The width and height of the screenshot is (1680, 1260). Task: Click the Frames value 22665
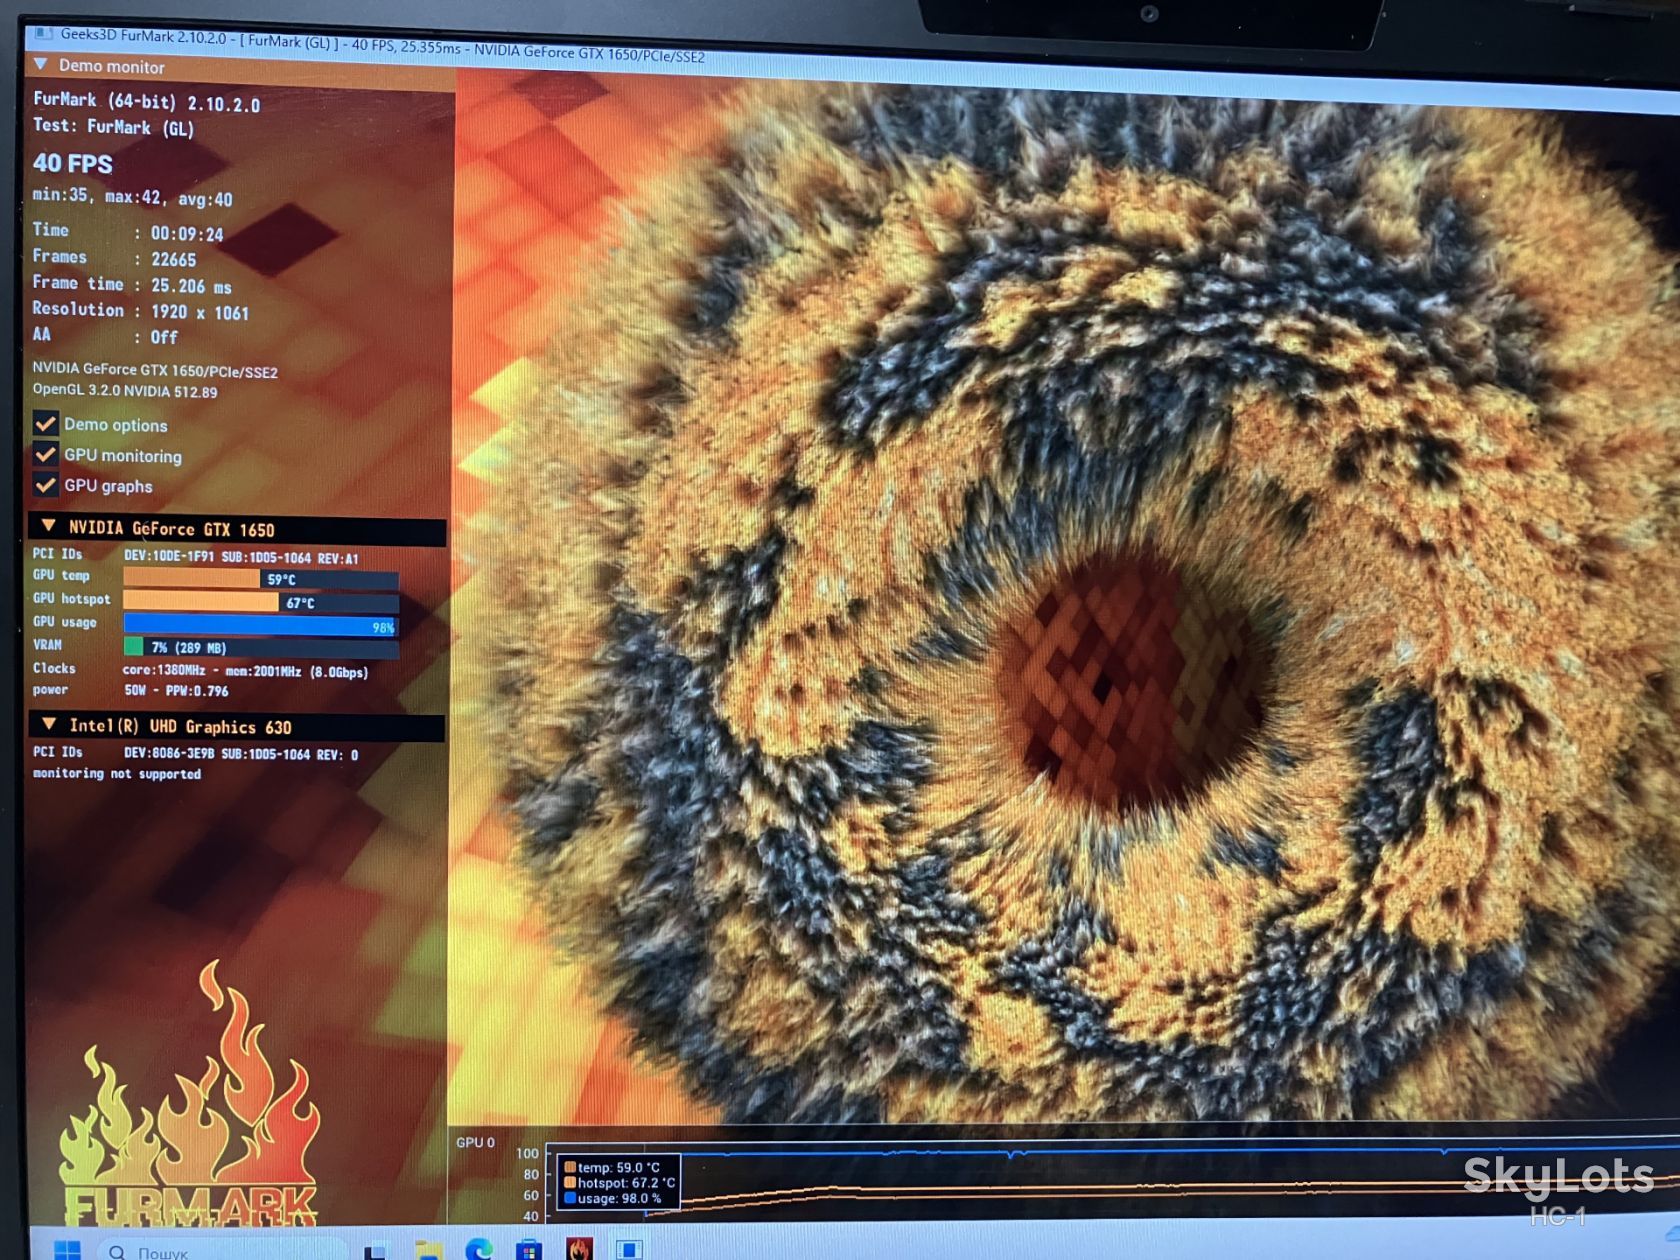tap(173, 259)
